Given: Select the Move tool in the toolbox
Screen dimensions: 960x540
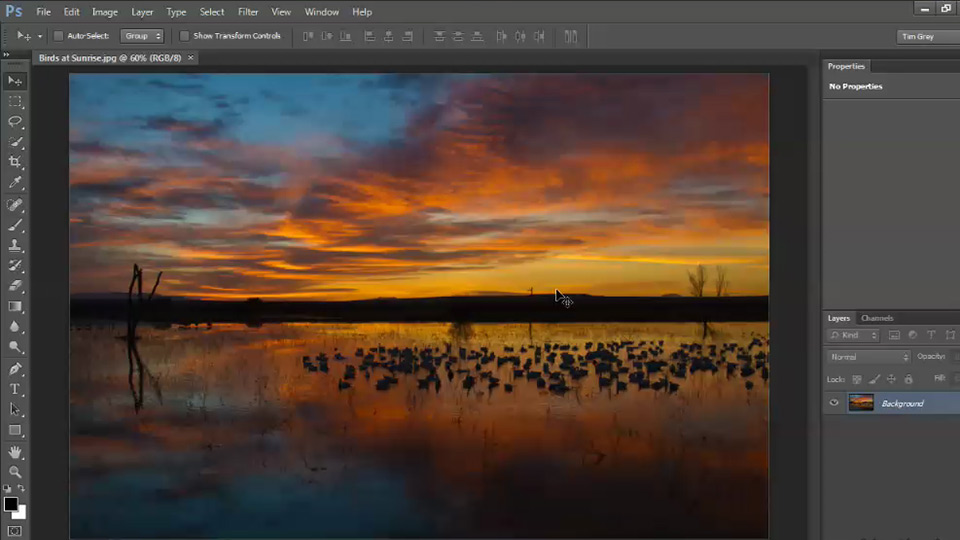Looking at the screenshot, I should 15,81.
